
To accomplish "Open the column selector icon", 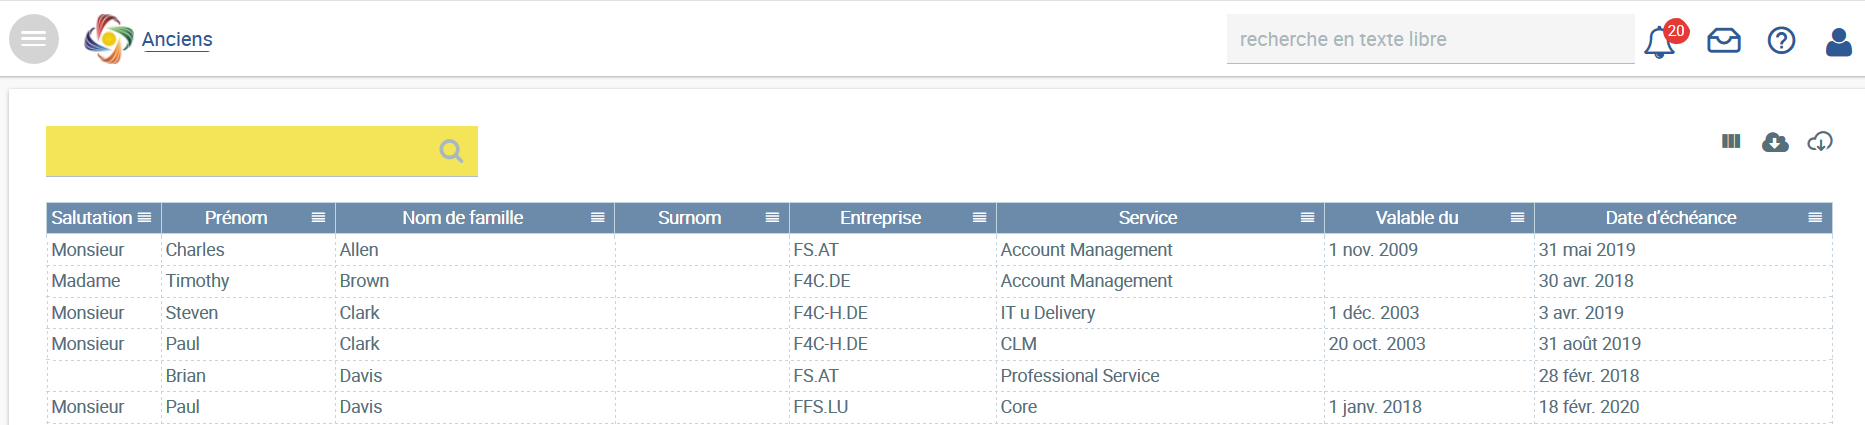I will [x=1731, y=141].
